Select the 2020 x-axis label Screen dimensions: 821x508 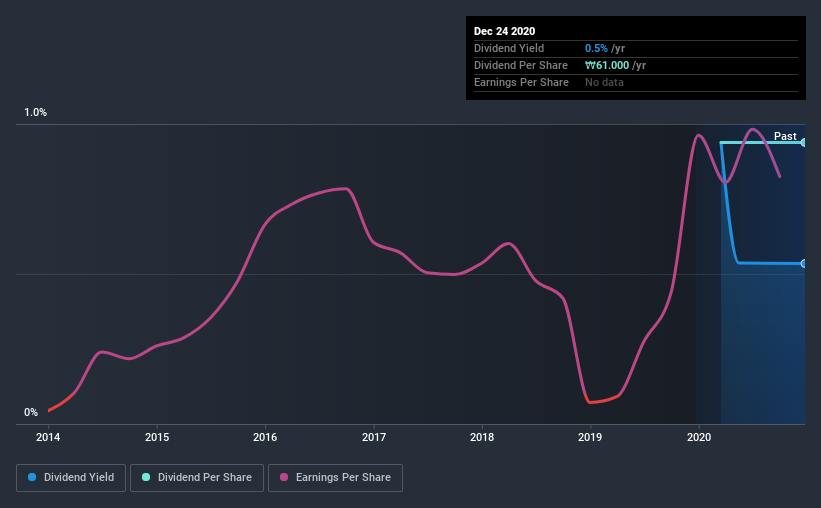pyautogui.click(x=699, y=437)
